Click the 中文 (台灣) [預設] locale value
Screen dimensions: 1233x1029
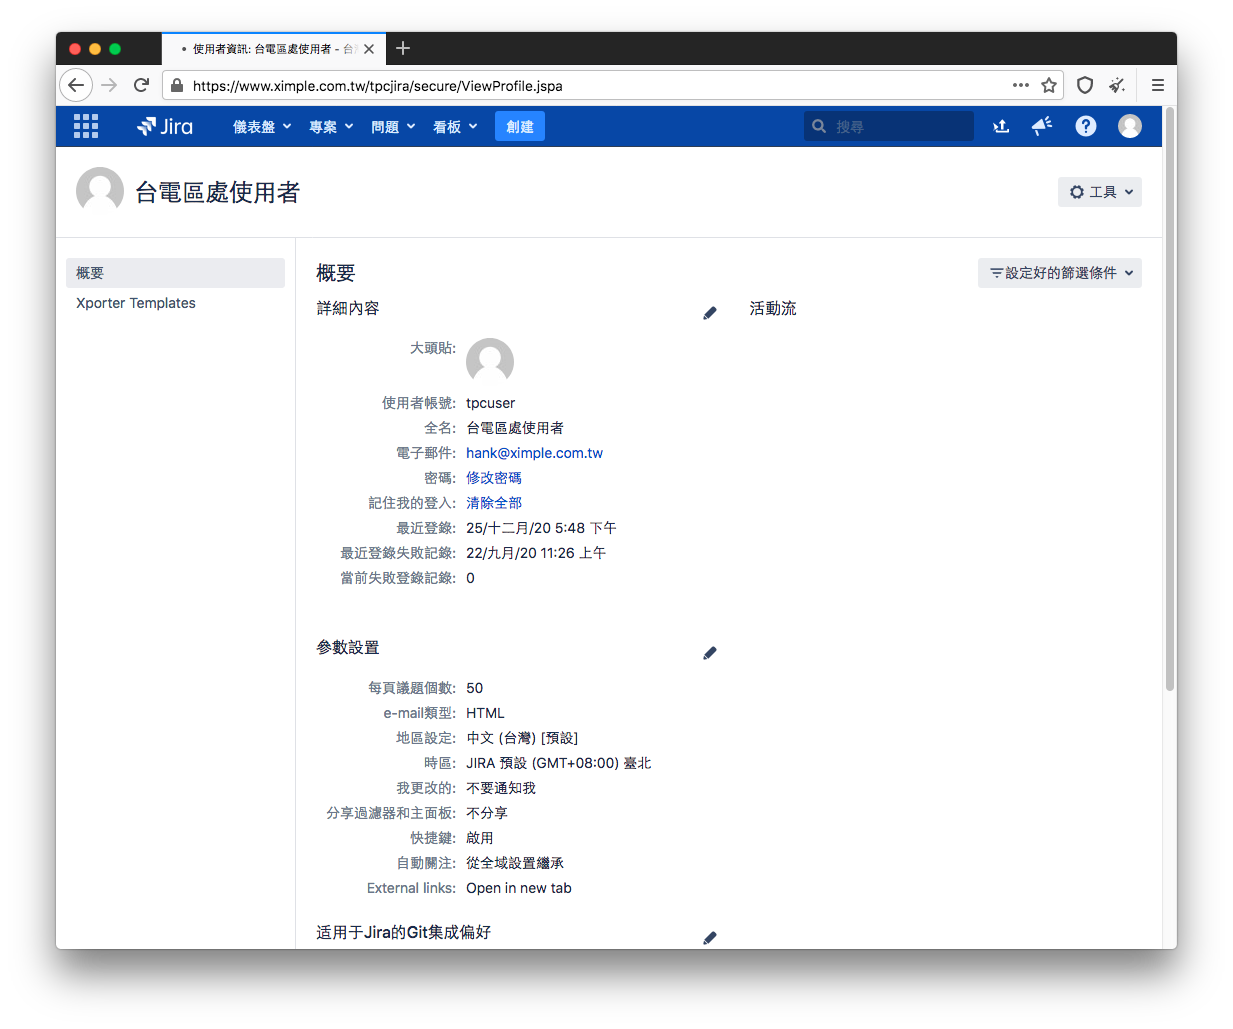(x=522, y=738)
